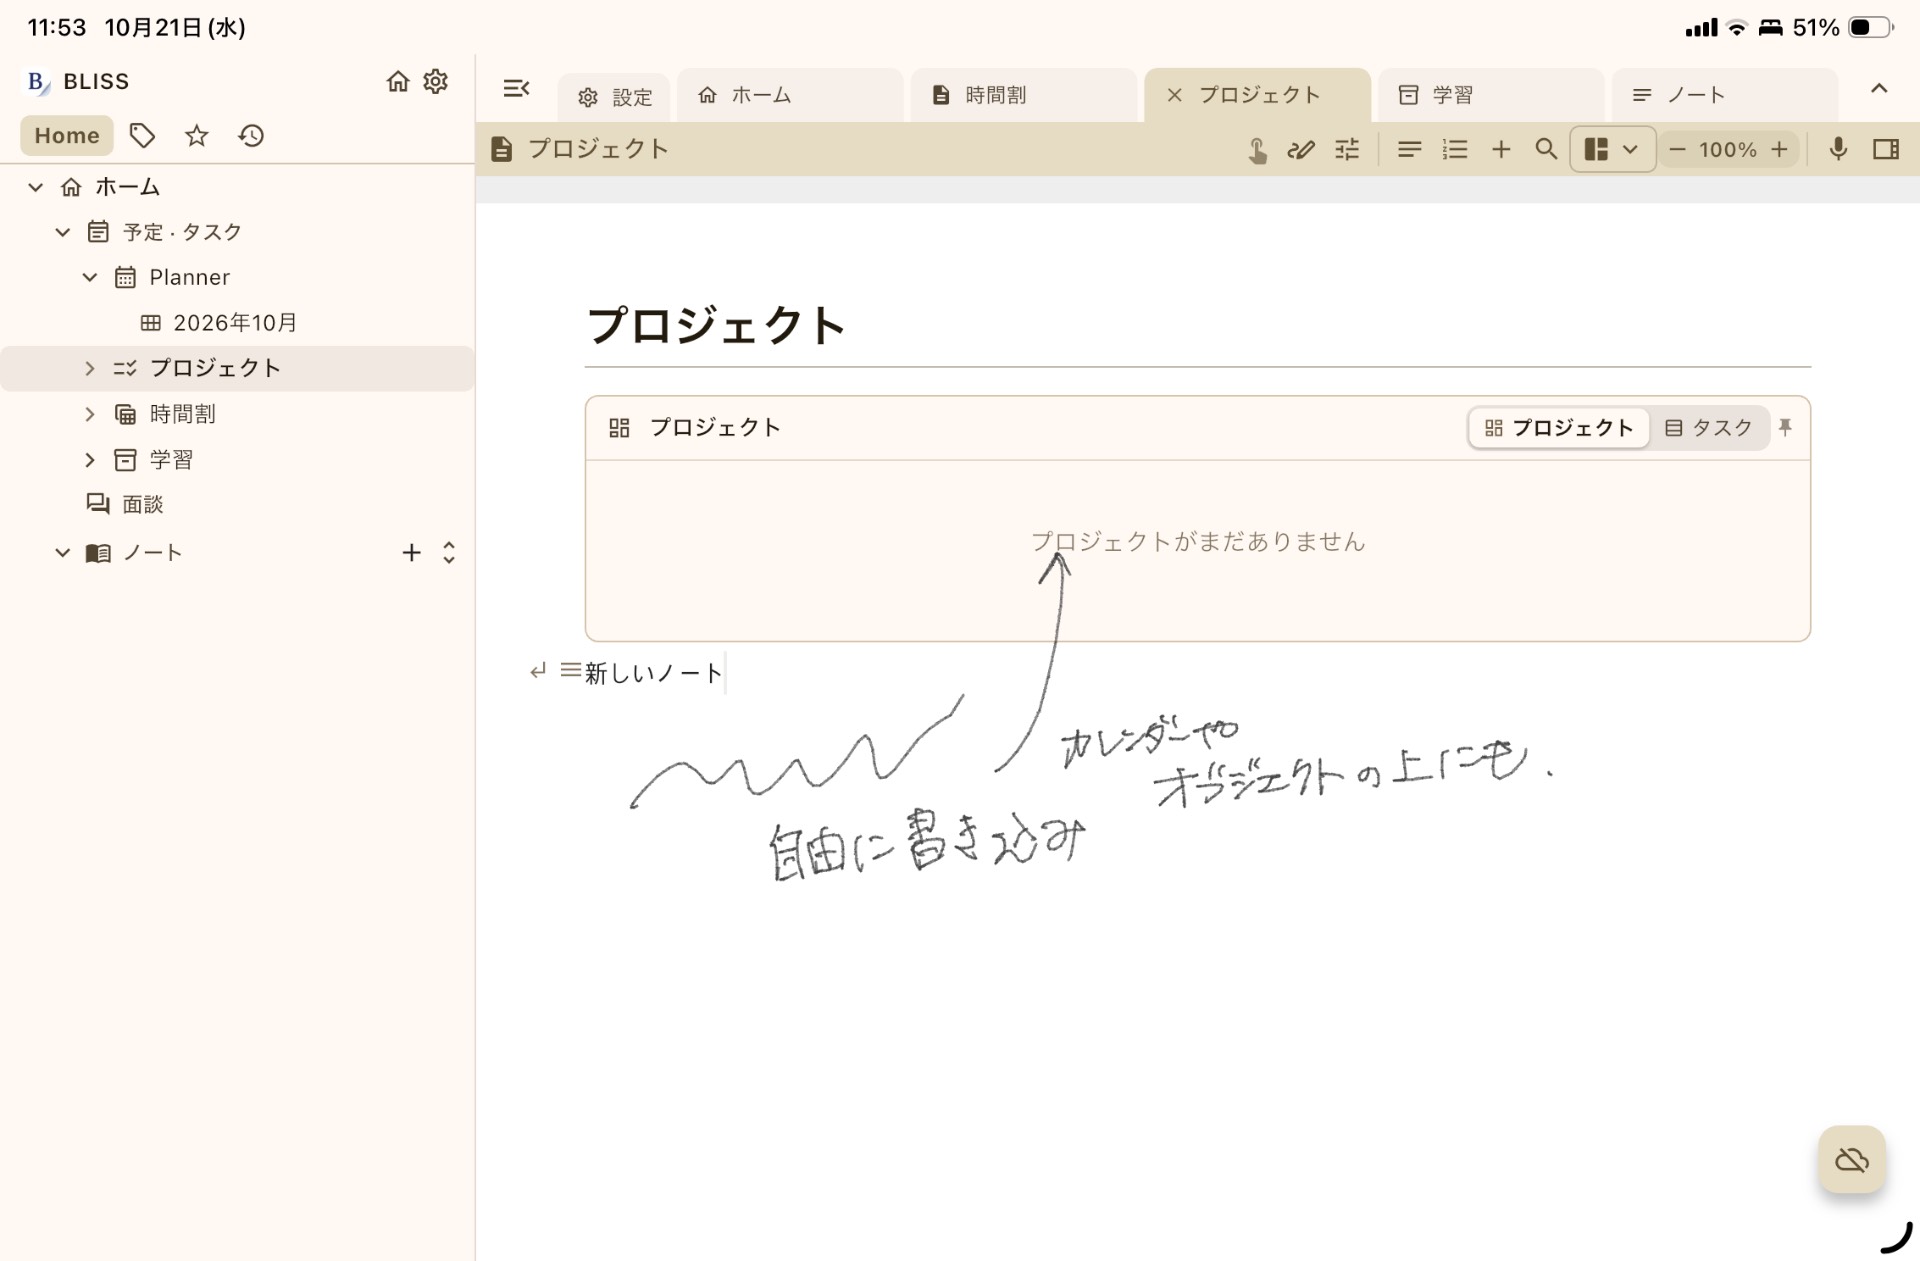The width and height of the screenshot is (1920, 1261).
Task: Show tags via the tag icon
Action: [142, 135]
